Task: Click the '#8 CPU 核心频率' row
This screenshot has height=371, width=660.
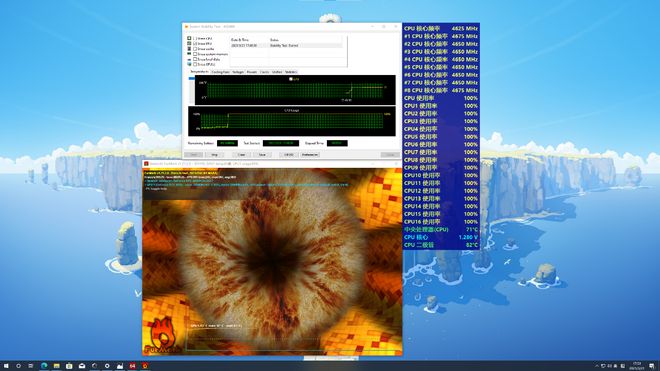Action: pos(441,90)
